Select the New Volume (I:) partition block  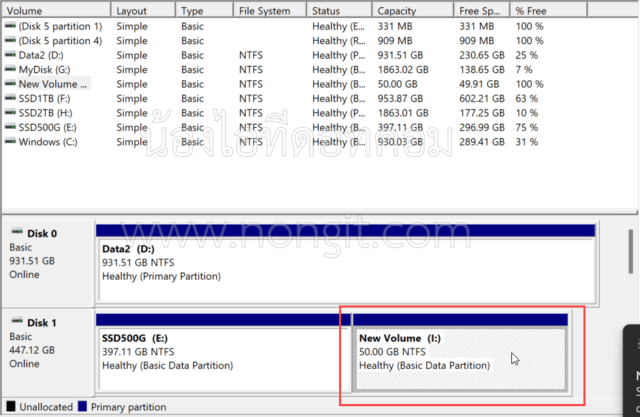click(x=460, y=353)
